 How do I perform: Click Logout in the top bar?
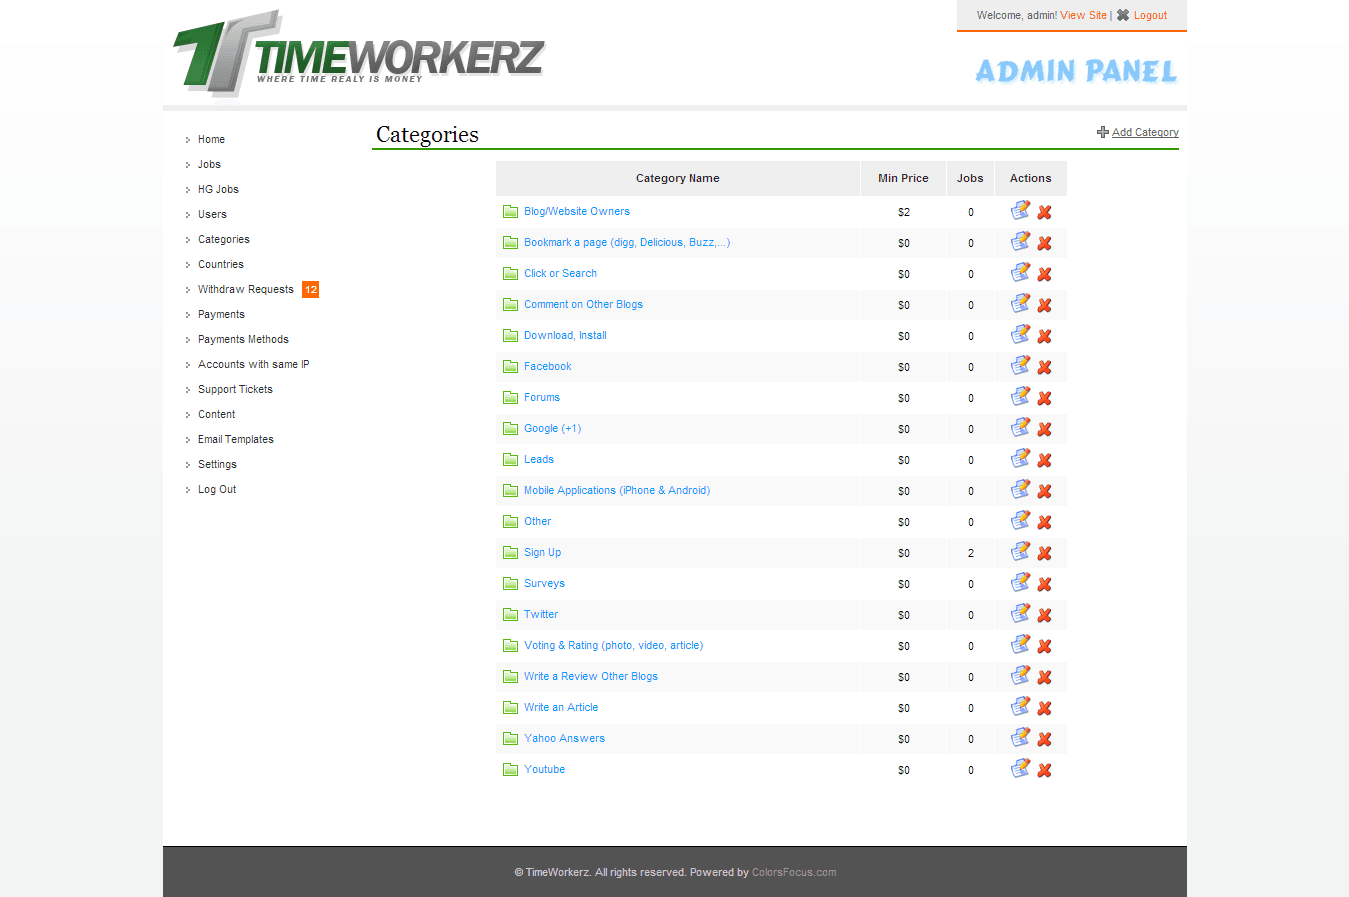click(1150, 15)
